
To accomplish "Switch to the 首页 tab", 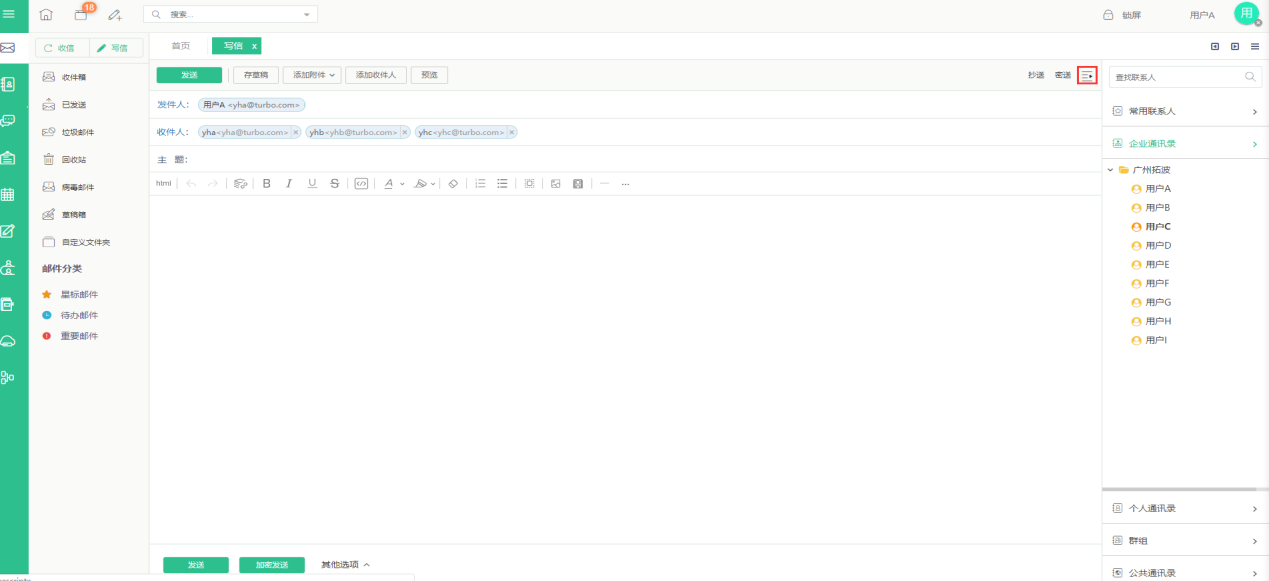I will [180, 46].
